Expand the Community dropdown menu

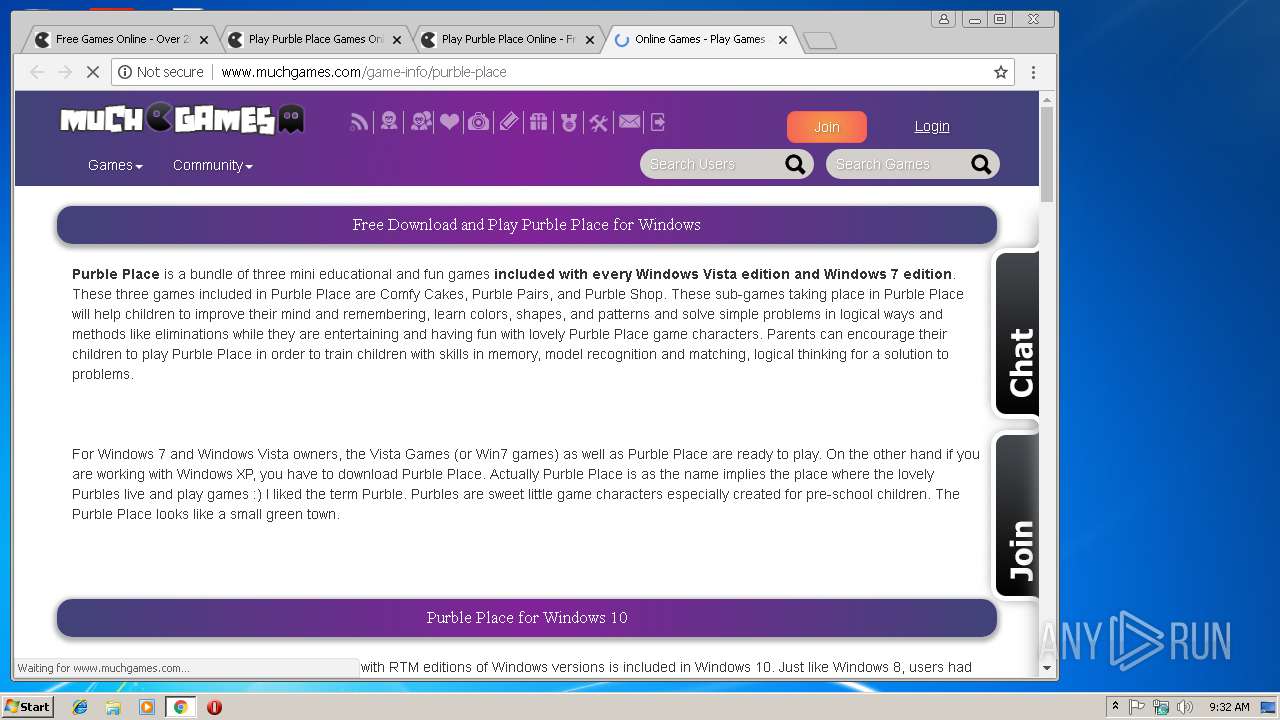click(x=212, y=165)
